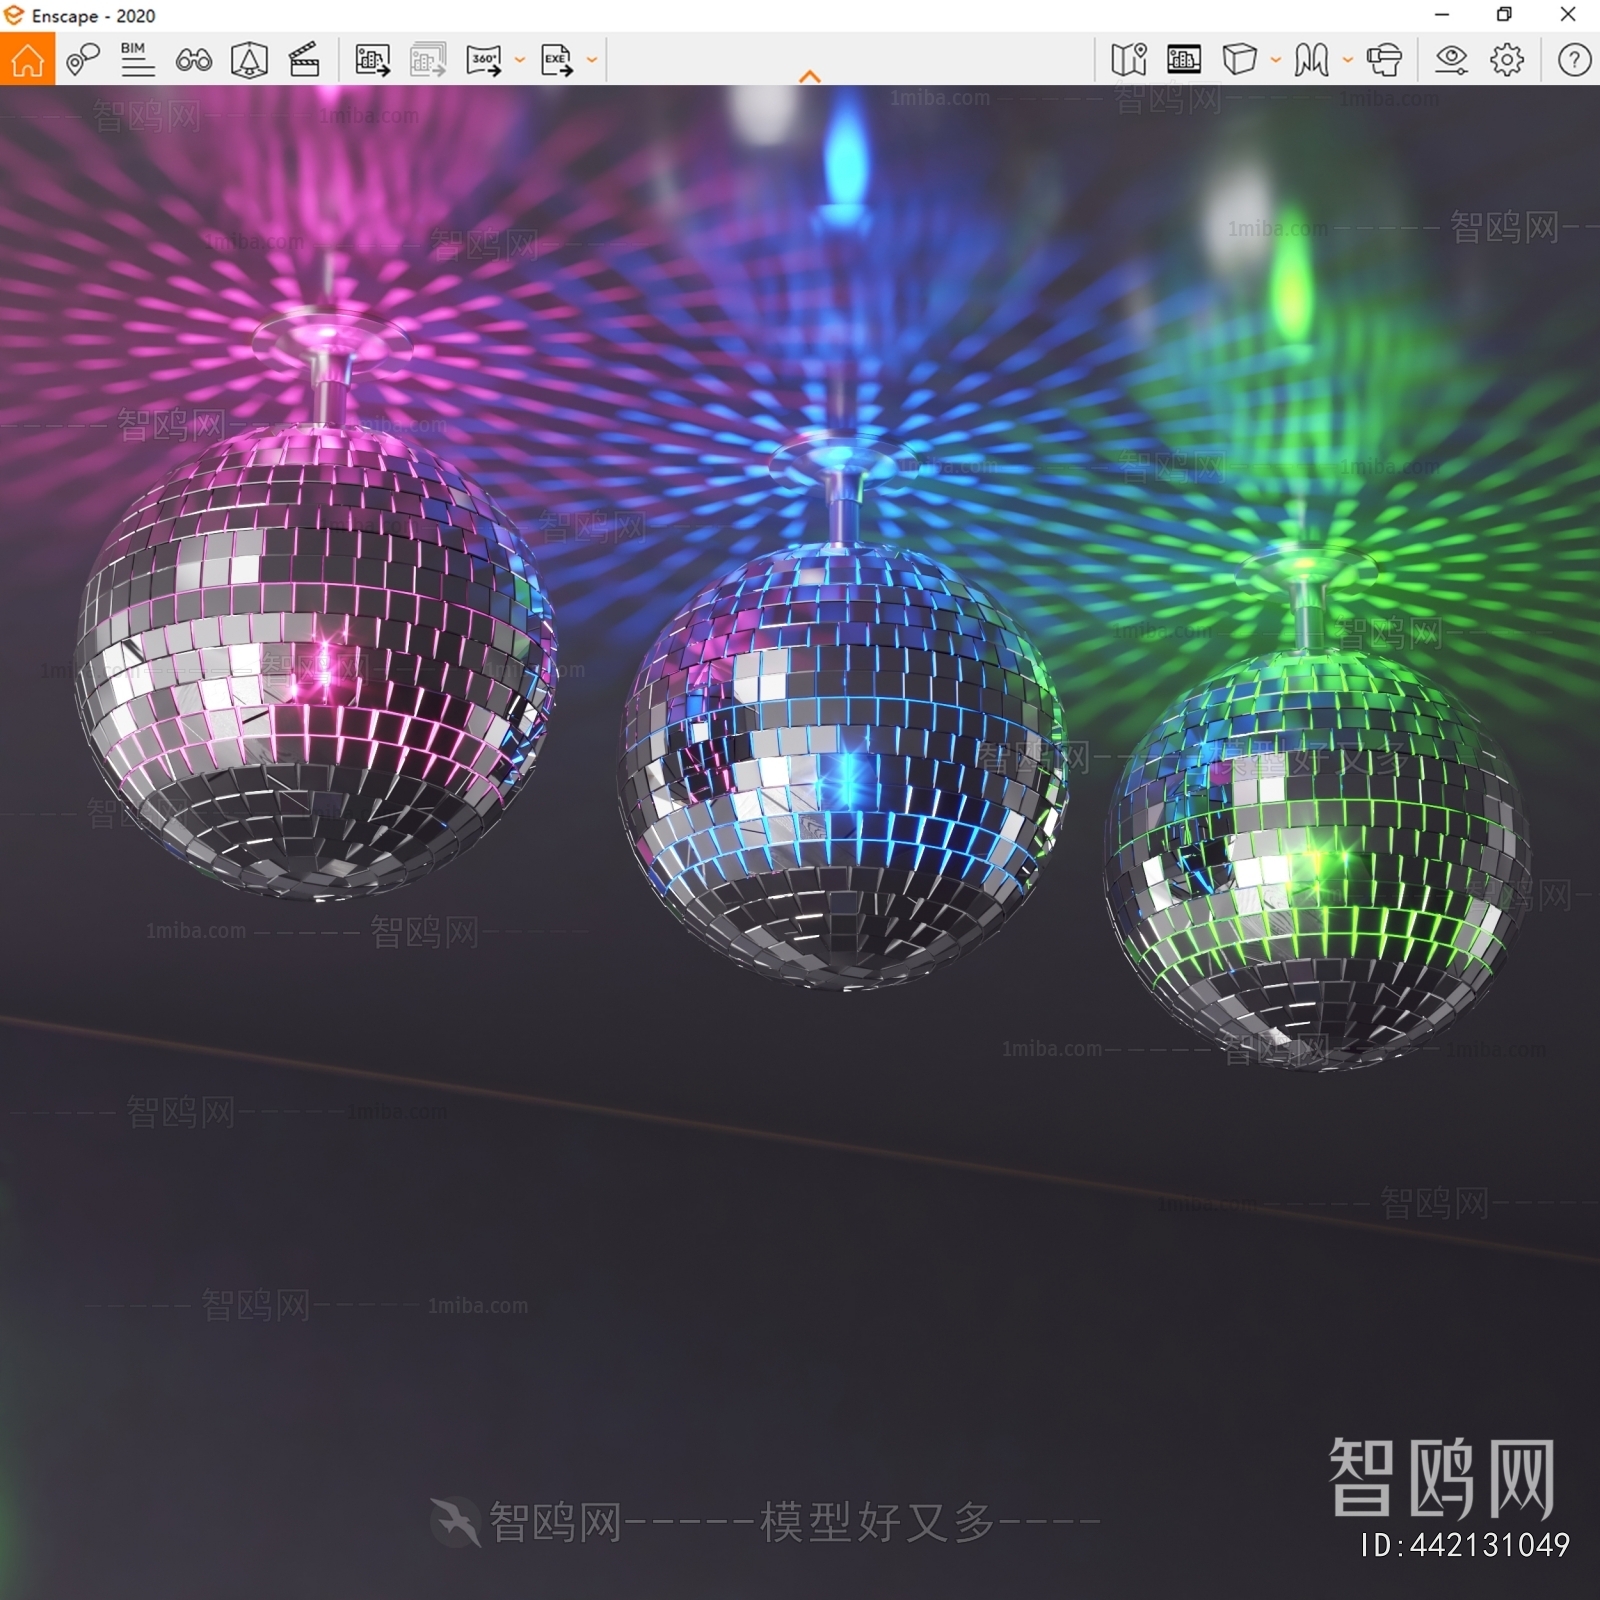Enable VR headset mode icon
The image size is (1600, 1600).
(1385, 60)
